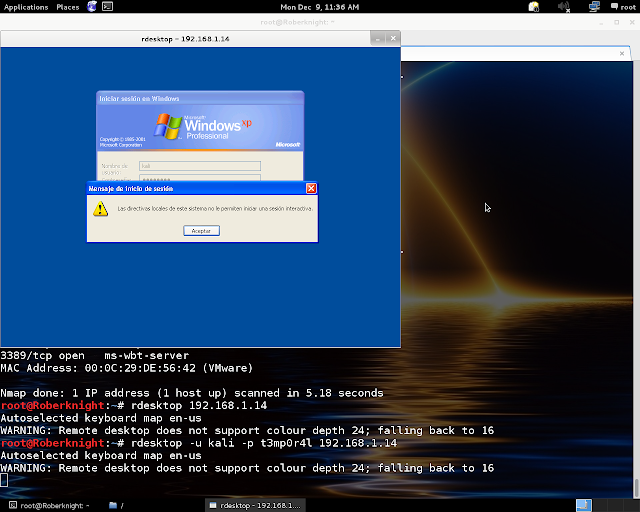The image size is (640, 512).
Task: Minimize the rdesktop window
Action: click(378, 39)
